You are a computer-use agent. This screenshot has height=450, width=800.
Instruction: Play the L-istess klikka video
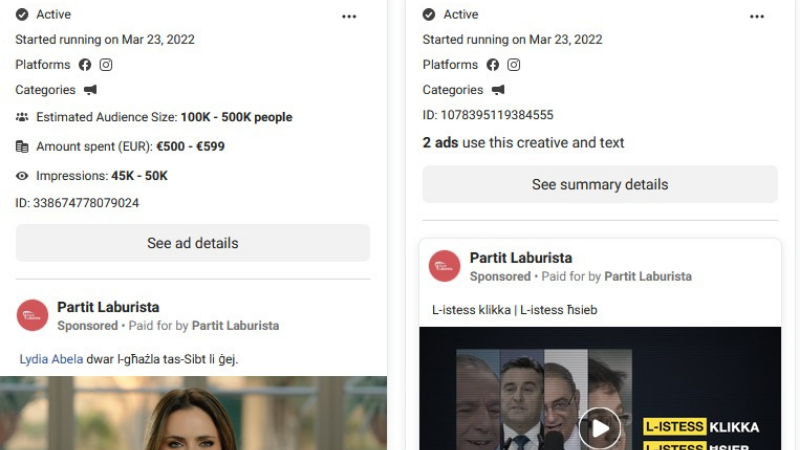(x=599, y=428)
